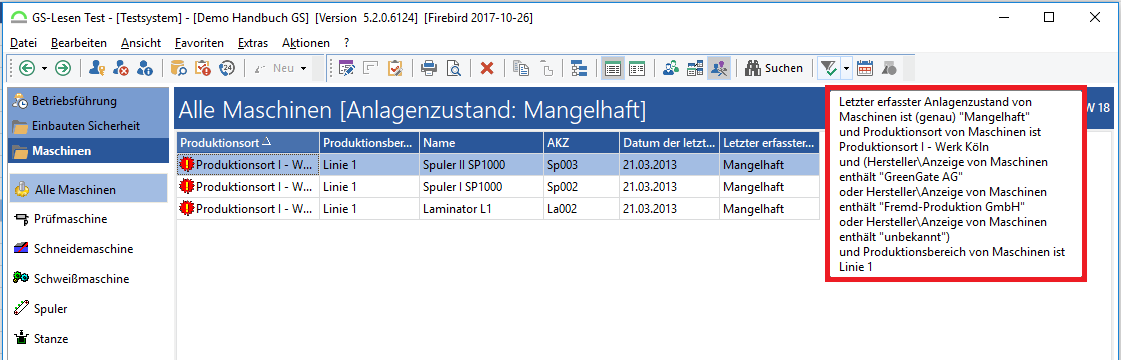Select the Spuler II SP1000 cell

pyautogui.click(x=482, y=165)
